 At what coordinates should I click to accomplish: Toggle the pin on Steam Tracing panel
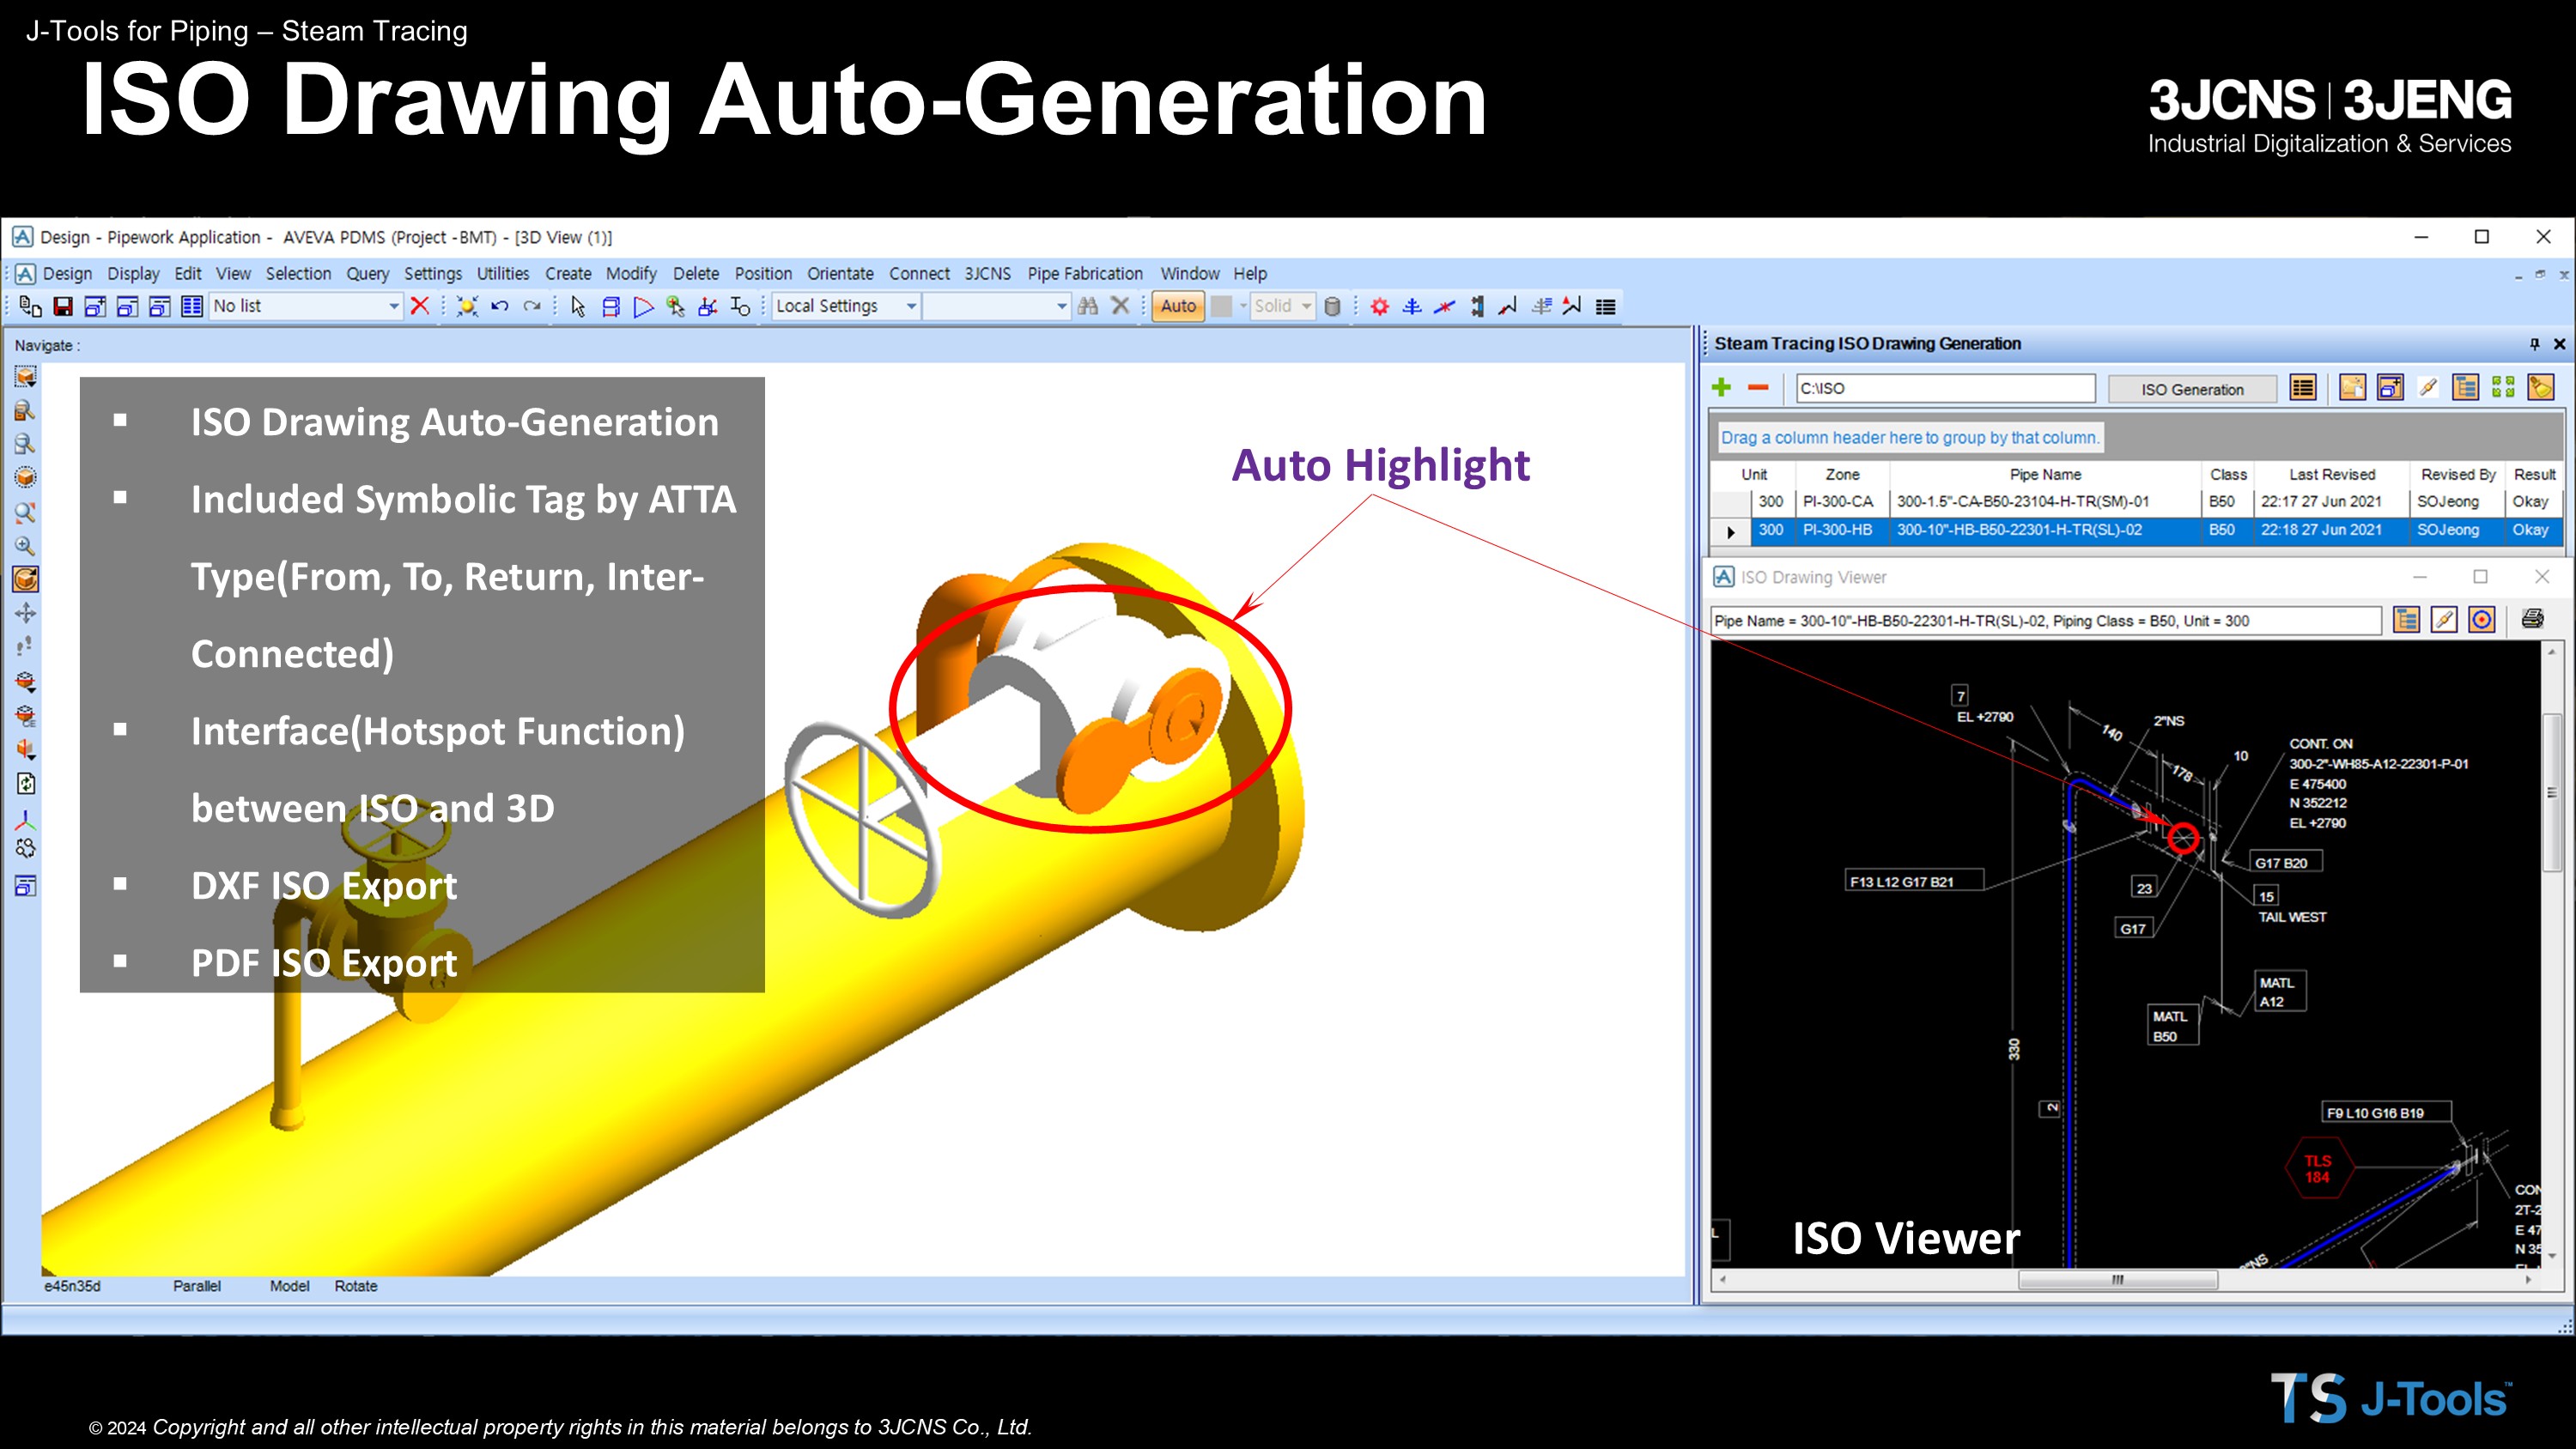tap(2534, 344)
